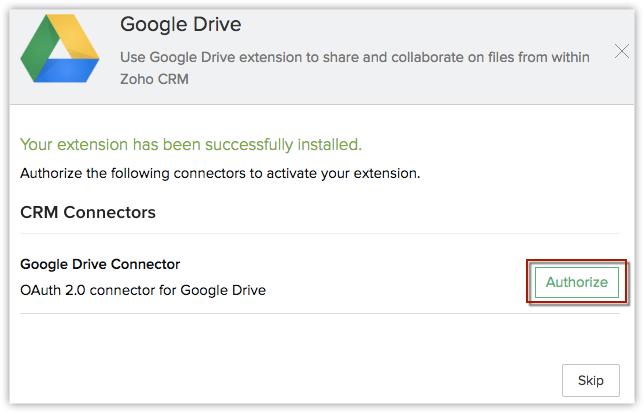Click the word "Your extension" in success message
Viewport: 644px width, 413px height.
tap(68, 144)
